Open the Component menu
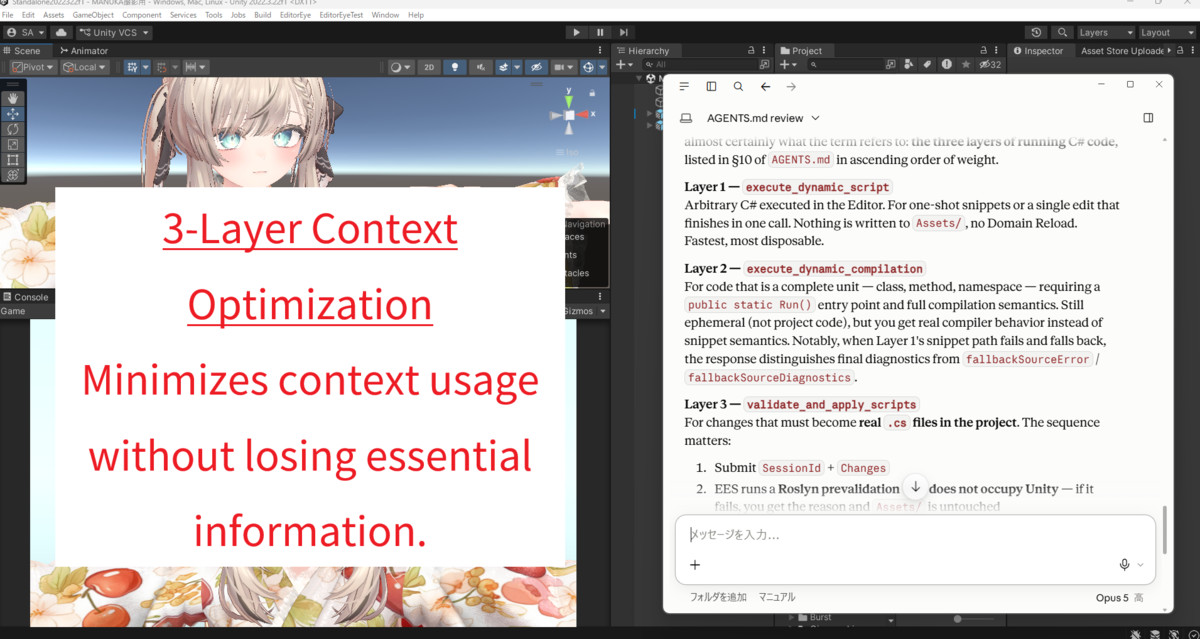The width and height of the screenshot is (1200, 639). 142,16
